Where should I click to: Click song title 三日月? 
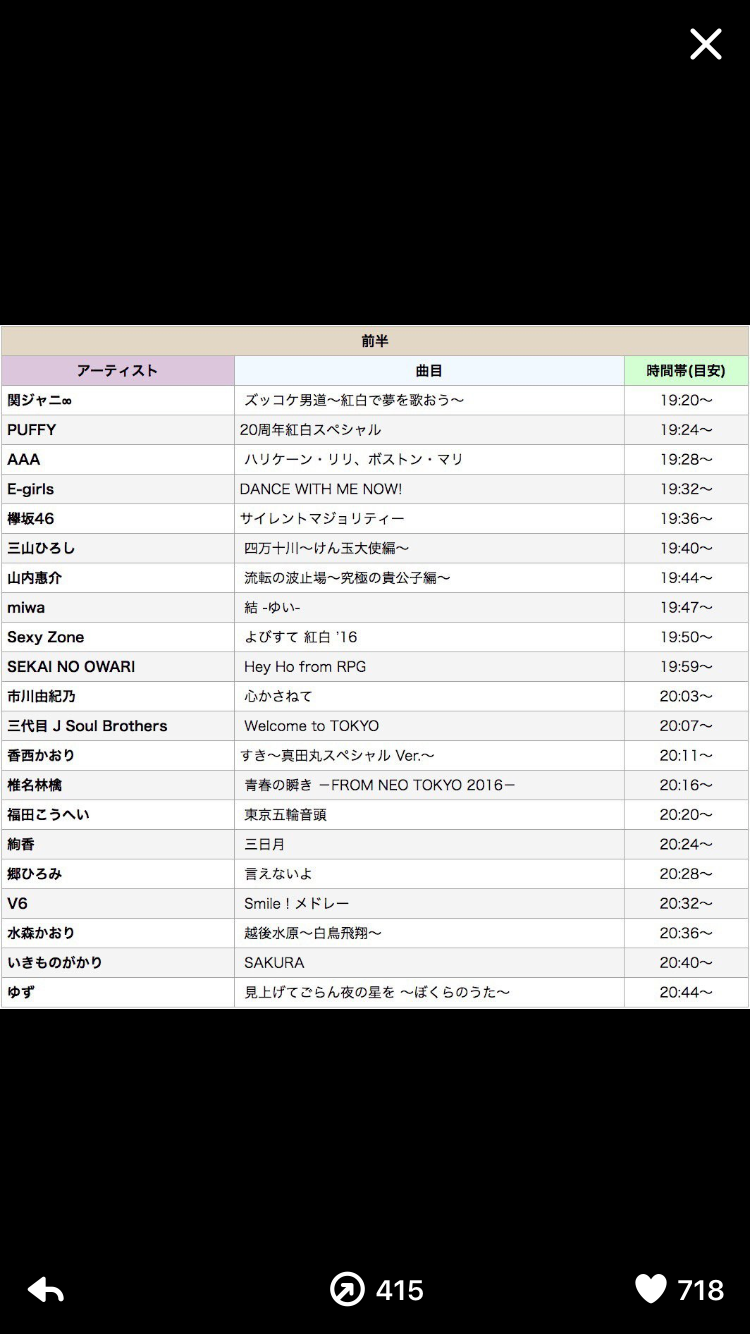tap(264, 844)
